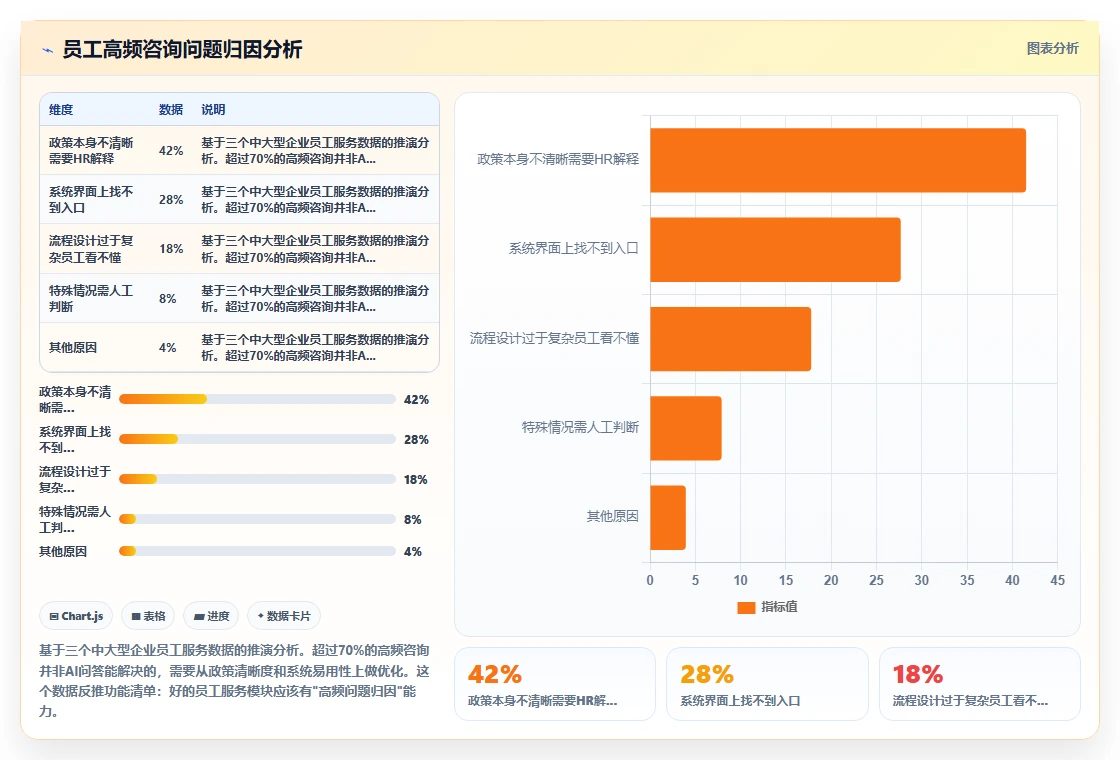Image resolution: width=1120 pixels, height=760 pixels.
Task: Click the lightning icon beside the title
Action: (48, 50)
